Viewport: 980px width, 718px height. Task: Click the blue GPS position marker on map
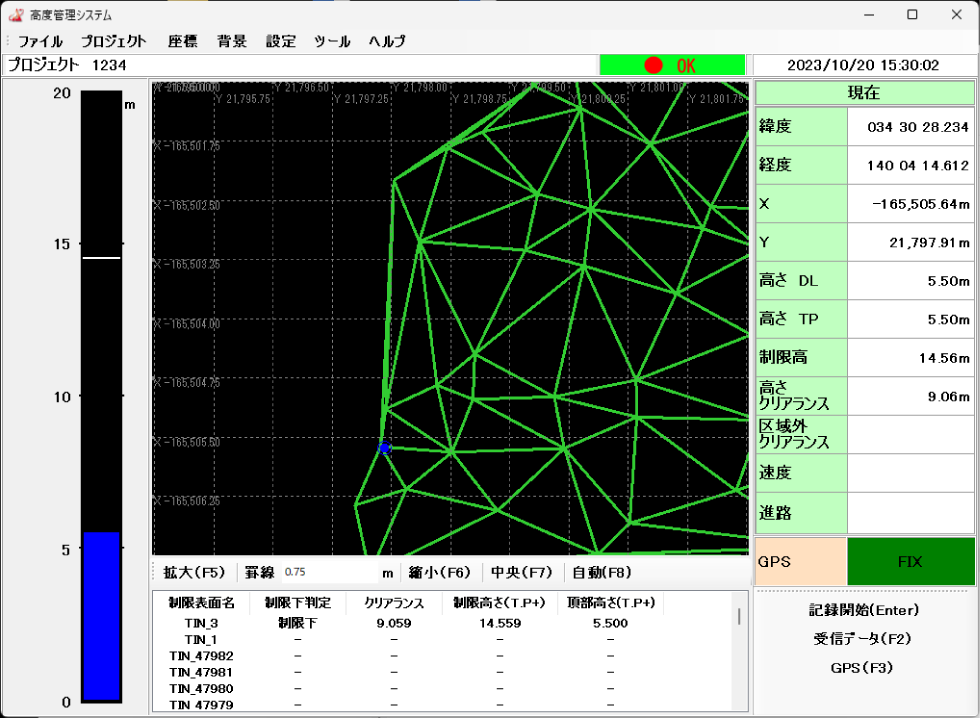385,448
